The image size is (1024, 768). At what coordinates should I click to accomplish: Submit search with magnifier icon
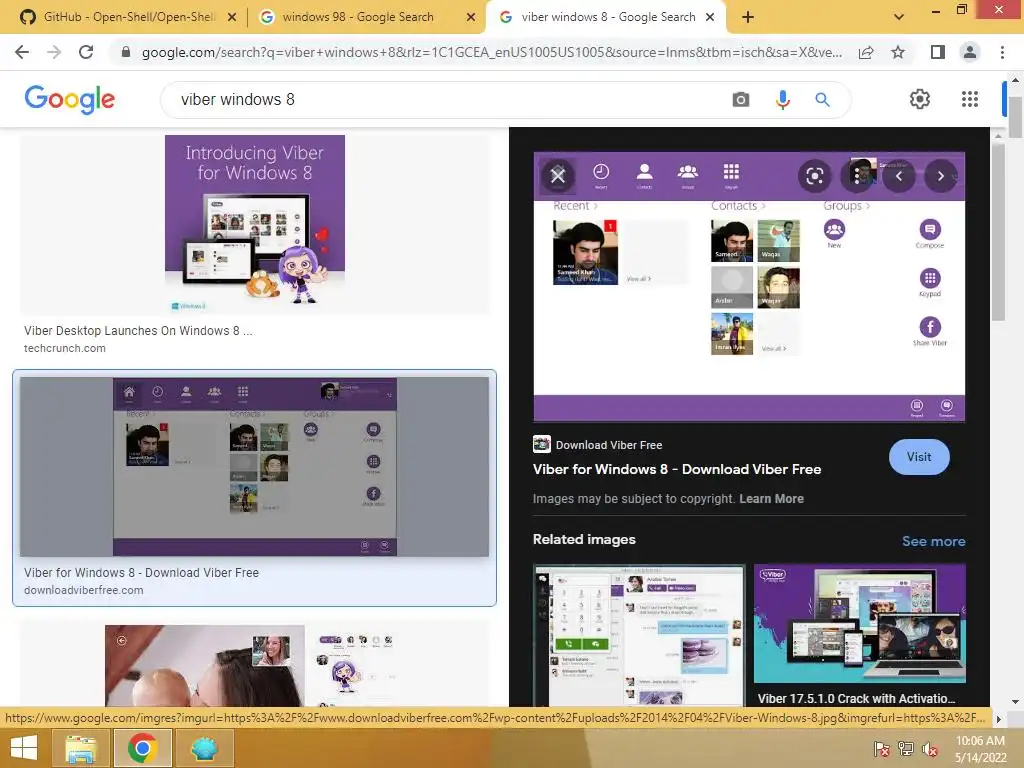click(822, 99)
